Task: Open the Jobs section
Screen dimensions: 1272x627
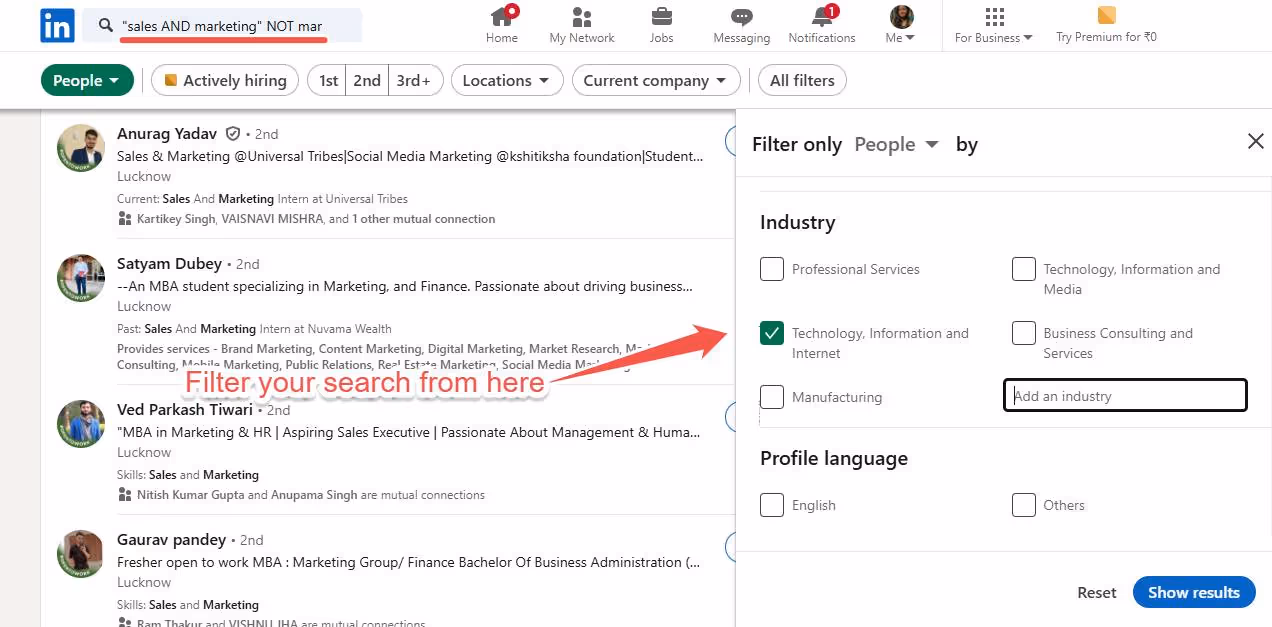Action: pyautogui.click(x=661, y=24)
